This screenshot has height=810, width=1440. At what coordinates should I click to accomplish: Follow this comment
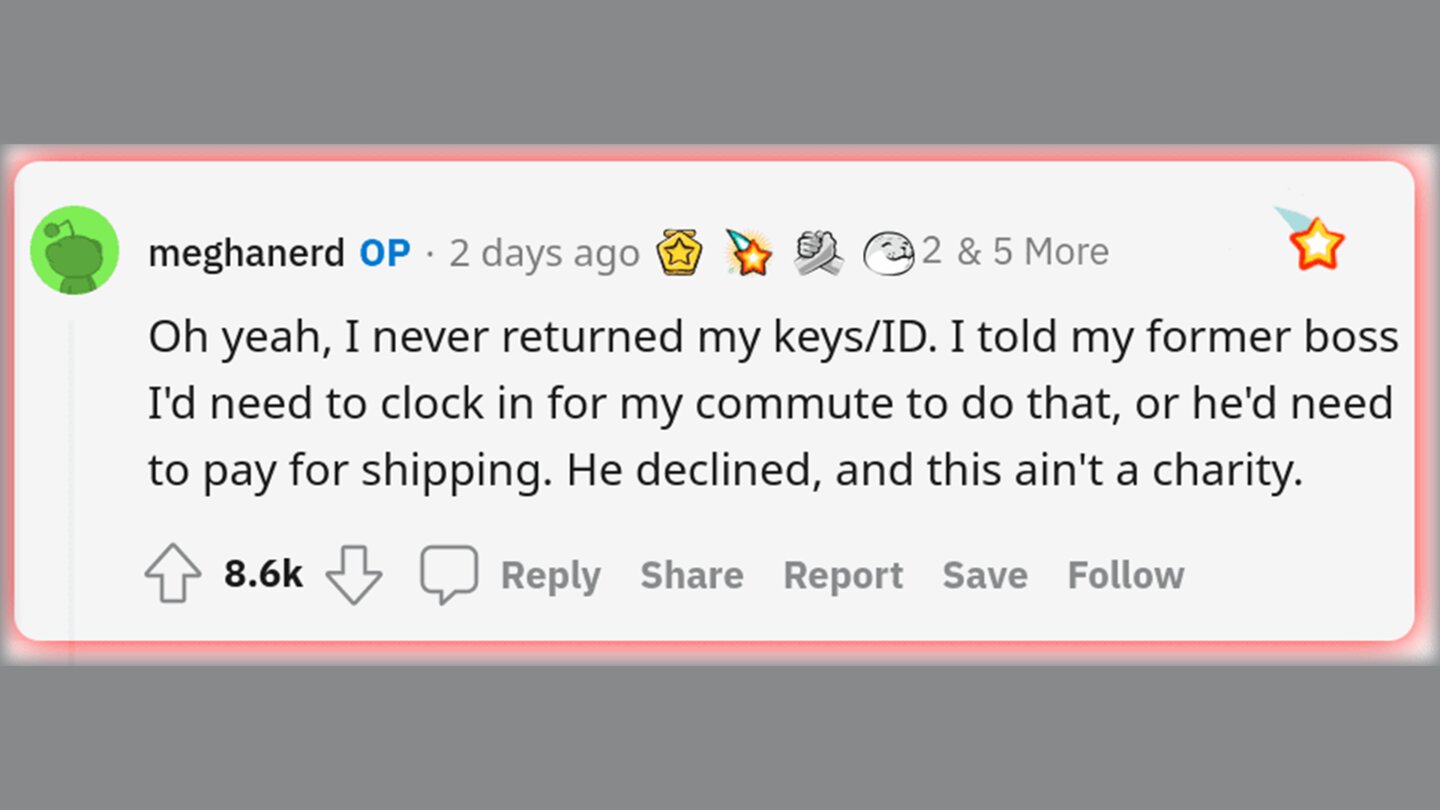point(1125,575)
